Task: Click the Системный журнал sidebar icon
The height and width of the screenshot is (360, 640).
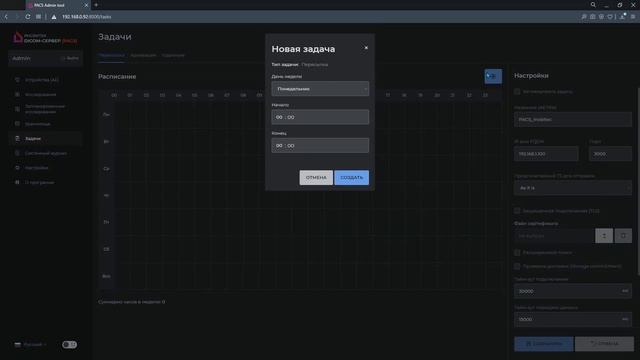Action: pyautogui.click(x=17, y=153)
